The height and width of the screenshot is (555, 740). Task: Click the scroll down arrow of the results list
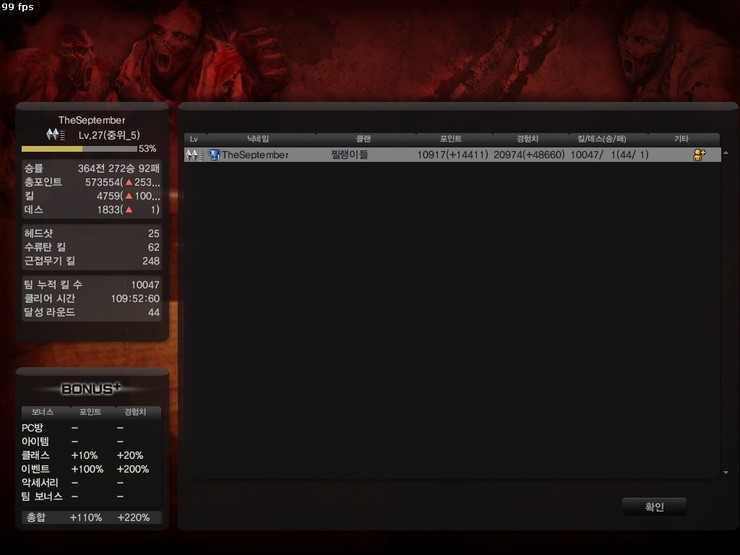[x=726, y=472]
